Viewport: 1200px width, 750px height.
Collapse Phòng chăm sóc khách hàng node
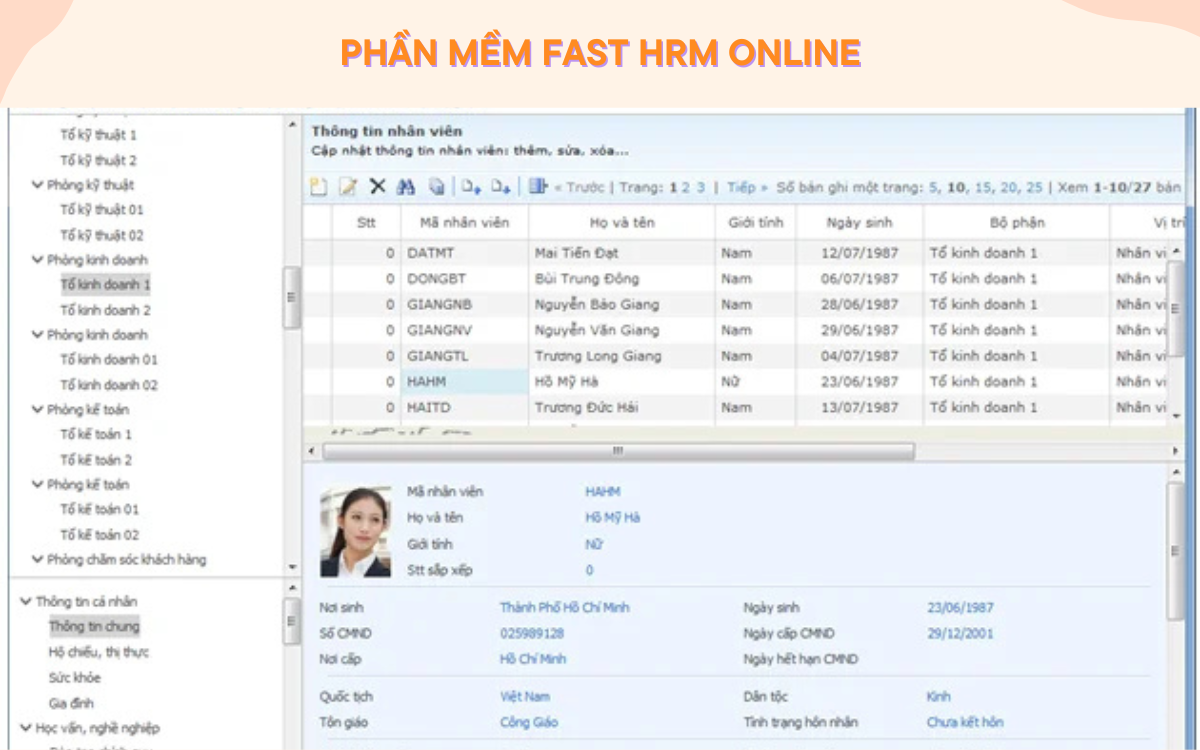click(38, 560)
